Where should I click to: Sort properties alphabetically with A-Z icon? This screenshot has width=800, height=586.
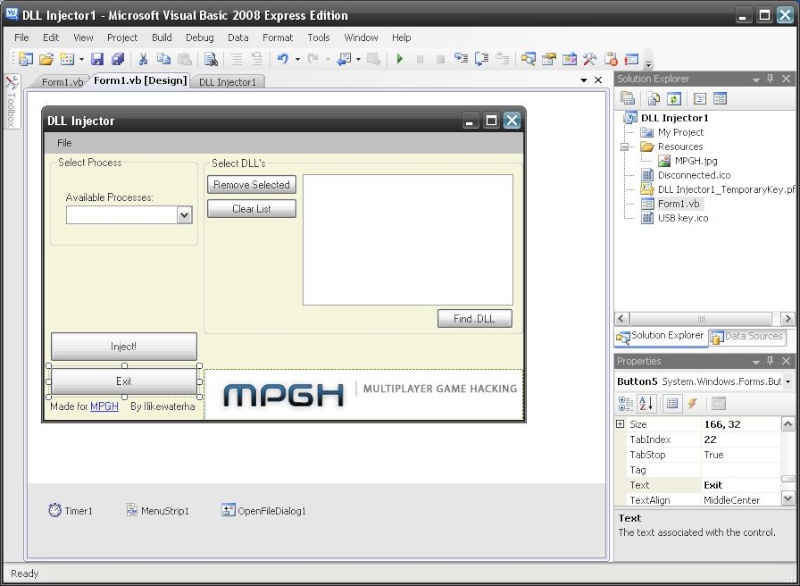tap(646, 403)
